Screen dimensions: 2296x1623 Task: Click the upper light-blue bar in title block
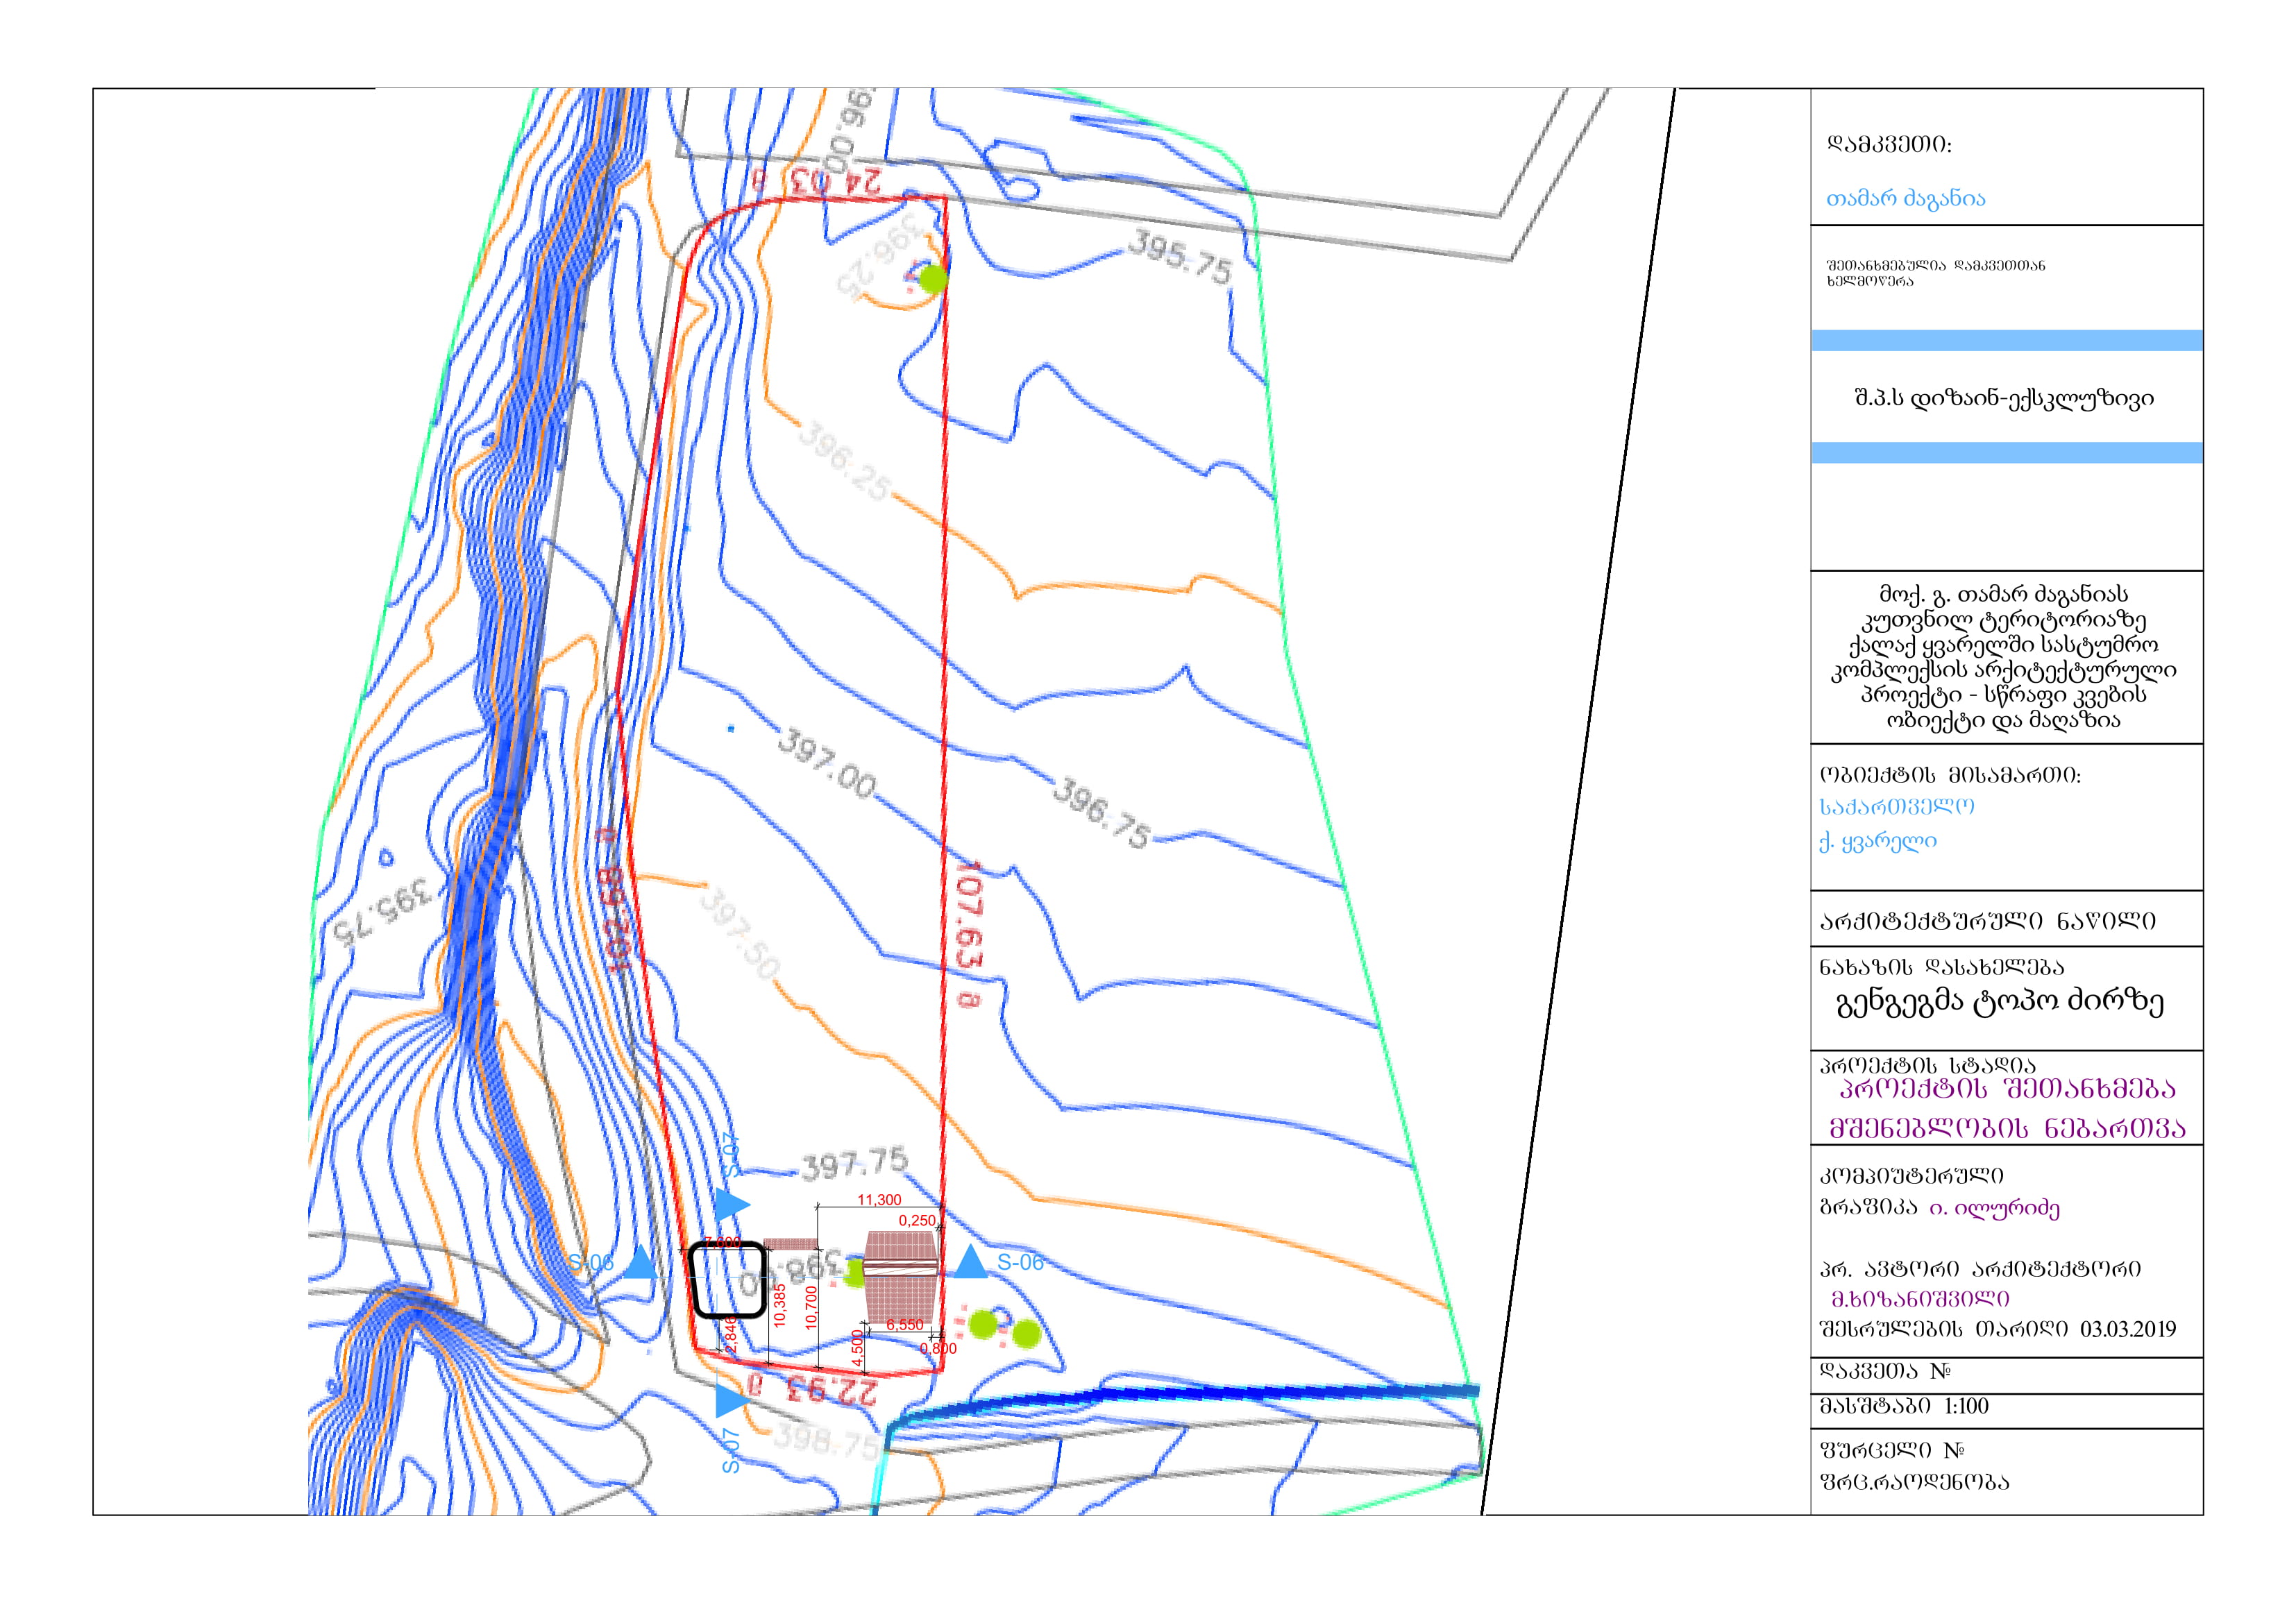tap(2007, 340)
